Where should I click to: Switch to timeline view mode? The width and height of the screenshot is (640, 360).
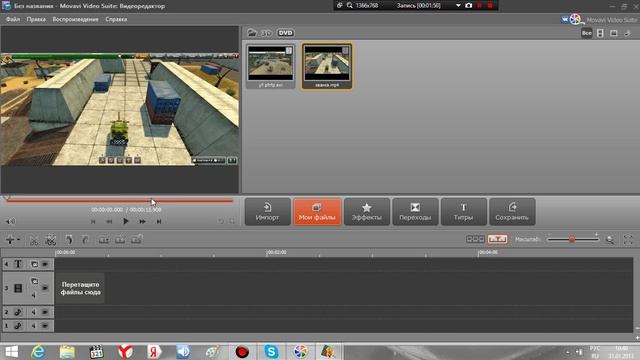tap(497, 239)
